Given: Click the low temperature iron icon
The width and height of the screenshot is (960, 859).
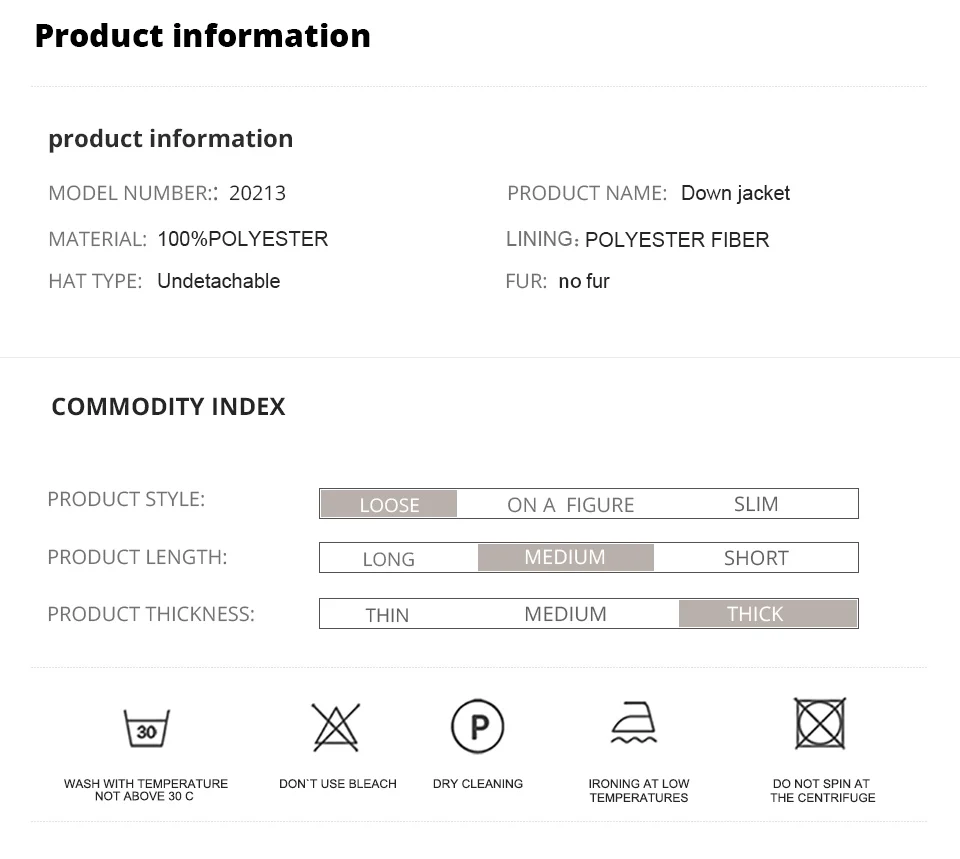Looking at the screenshot, I should [634, 722].
